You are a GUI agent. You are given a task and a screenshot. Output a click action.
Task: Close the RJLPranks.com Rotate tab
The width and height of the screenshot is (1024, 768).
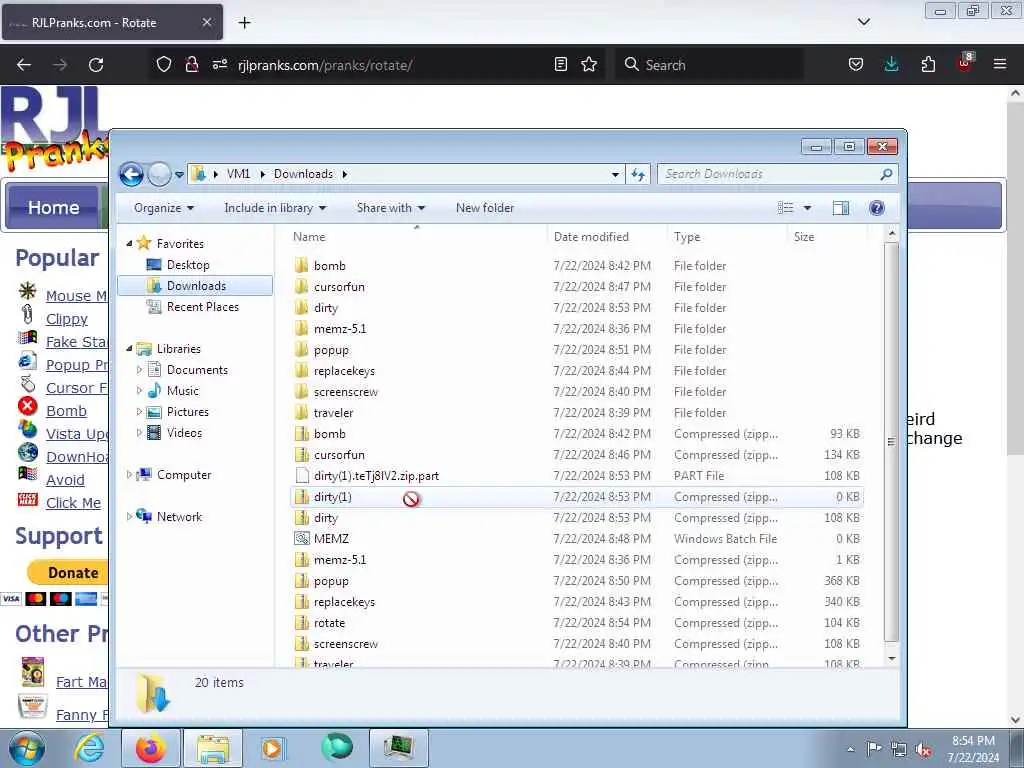point(206,22)
